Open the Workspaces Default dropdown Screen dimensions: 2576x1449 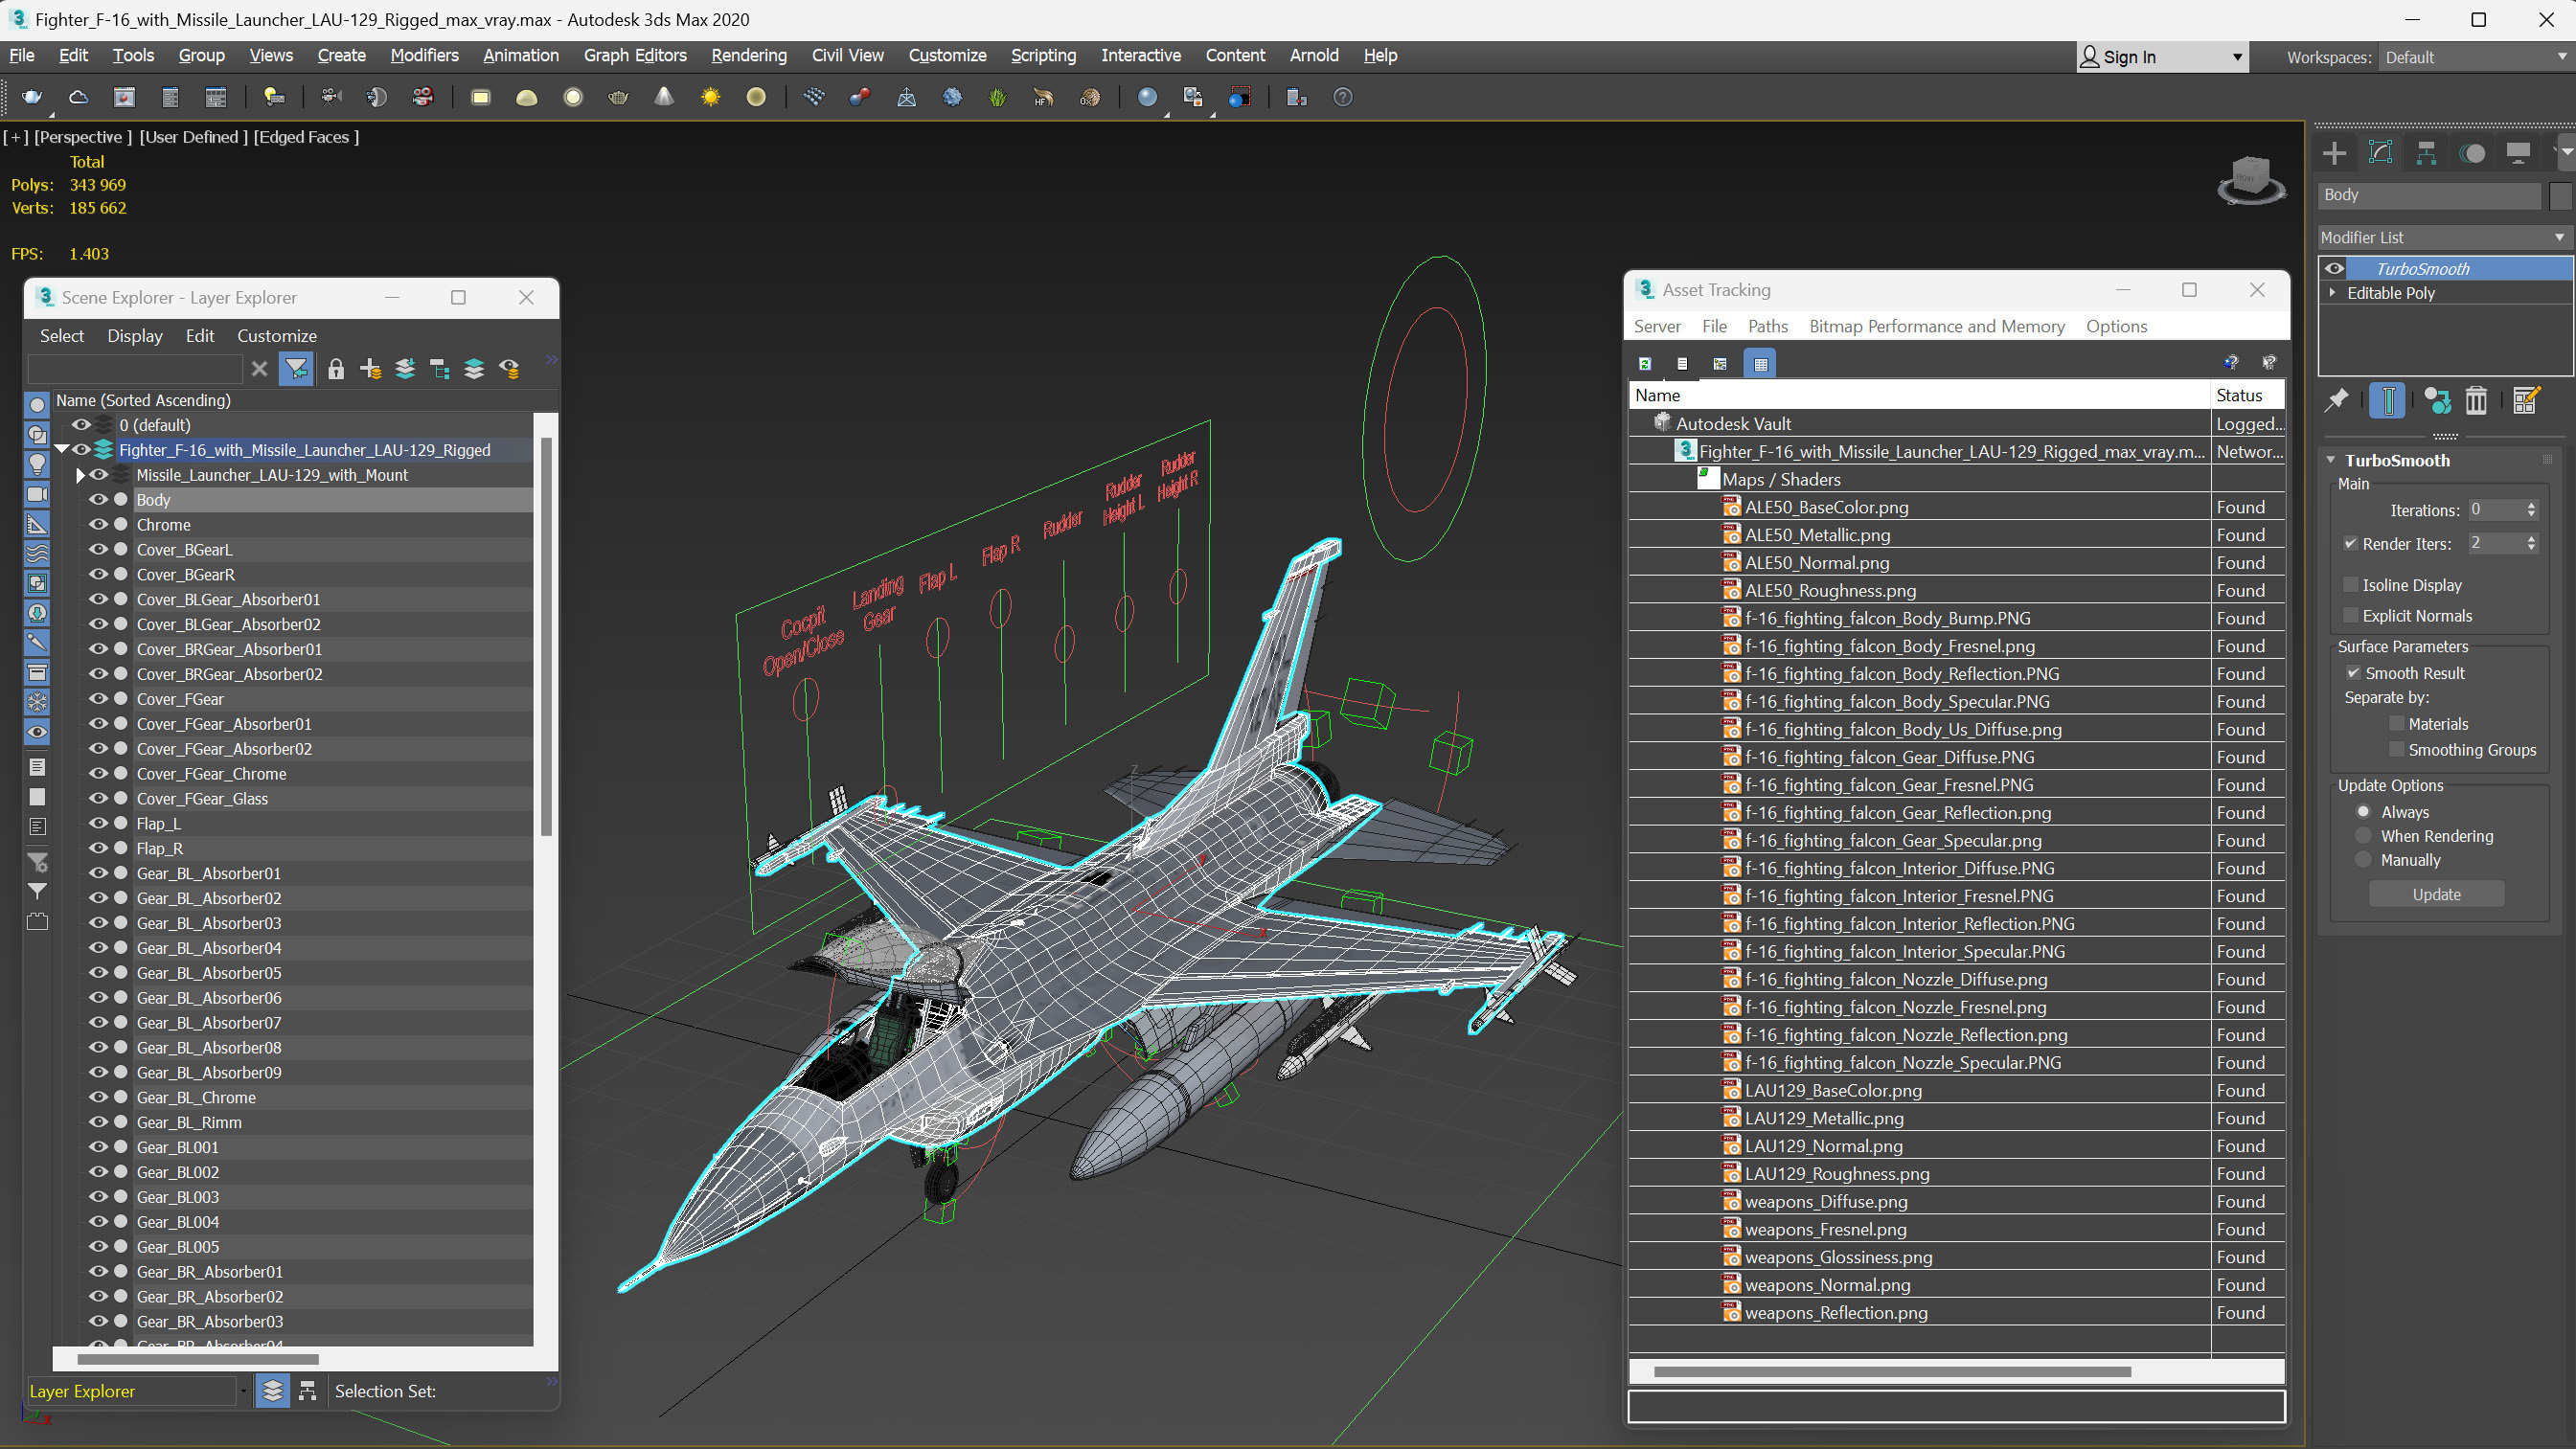2474,57
